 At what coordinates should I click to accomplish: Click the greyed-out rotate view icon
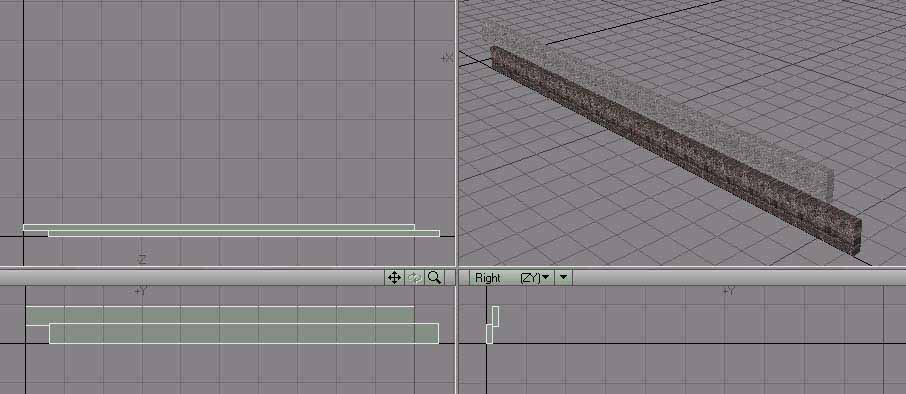pos(414,278)
